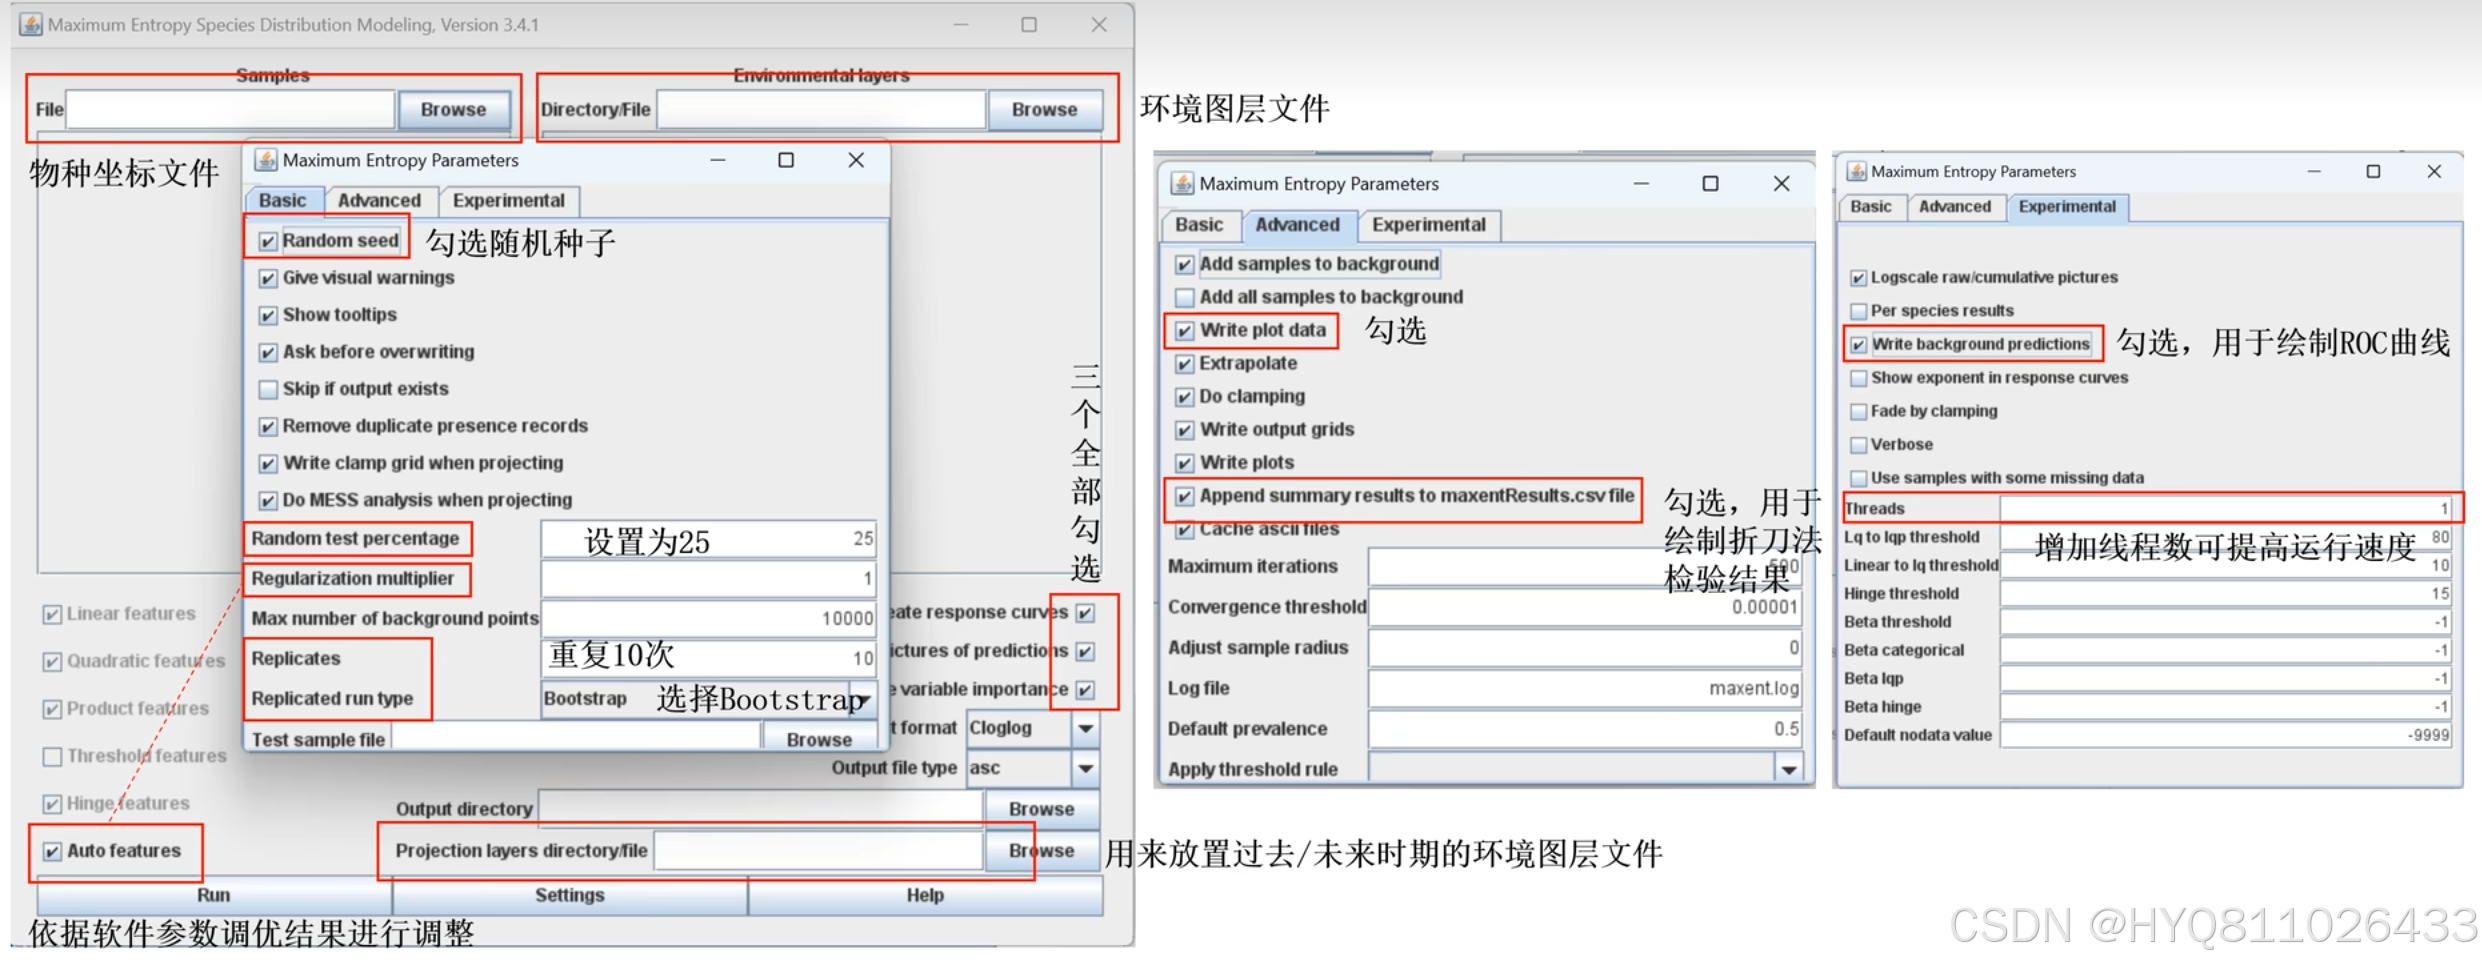2482x966 pixels.
Task: Click the Help button
Action: tap(925, 895)
